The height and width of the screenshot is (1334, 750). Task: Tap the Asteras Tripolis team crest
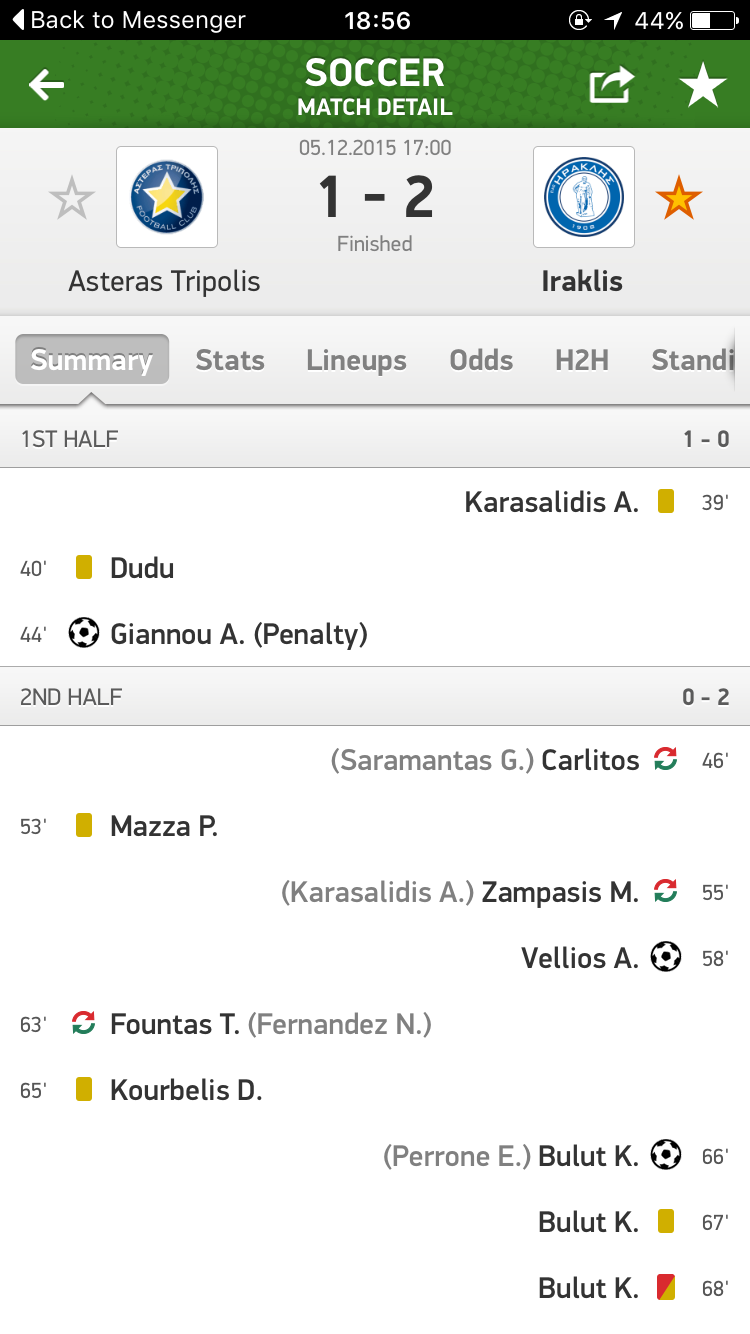pyautogui.click(x=166, y=197)
